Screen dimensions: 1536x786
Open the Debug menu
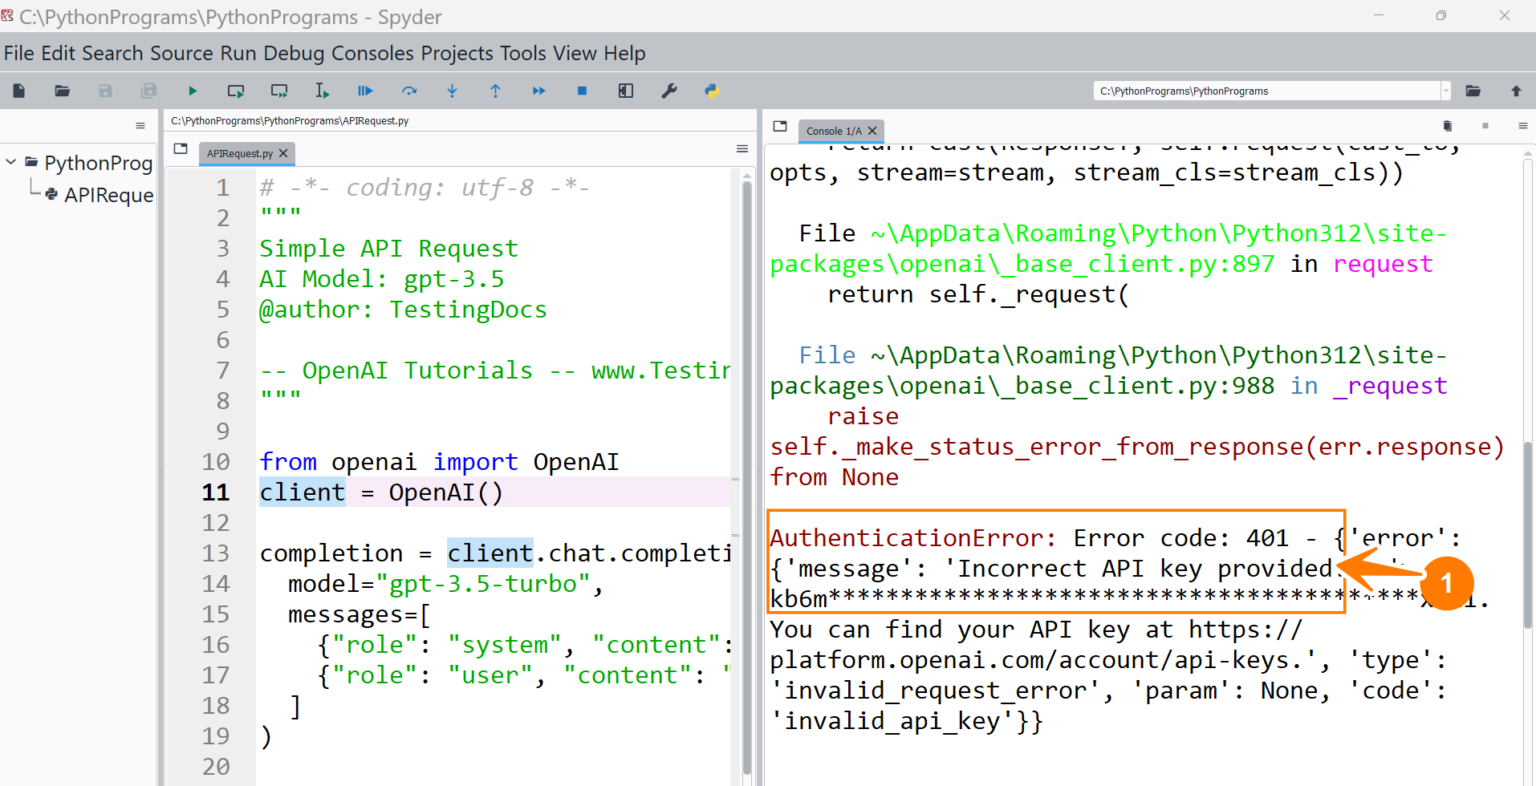[x=294, y=53]
